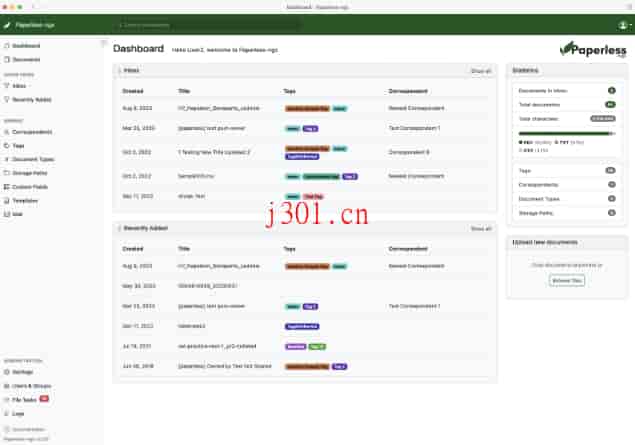635x445 pixels.
Task: Open the Inbox saved view
Action: [20, 86]
